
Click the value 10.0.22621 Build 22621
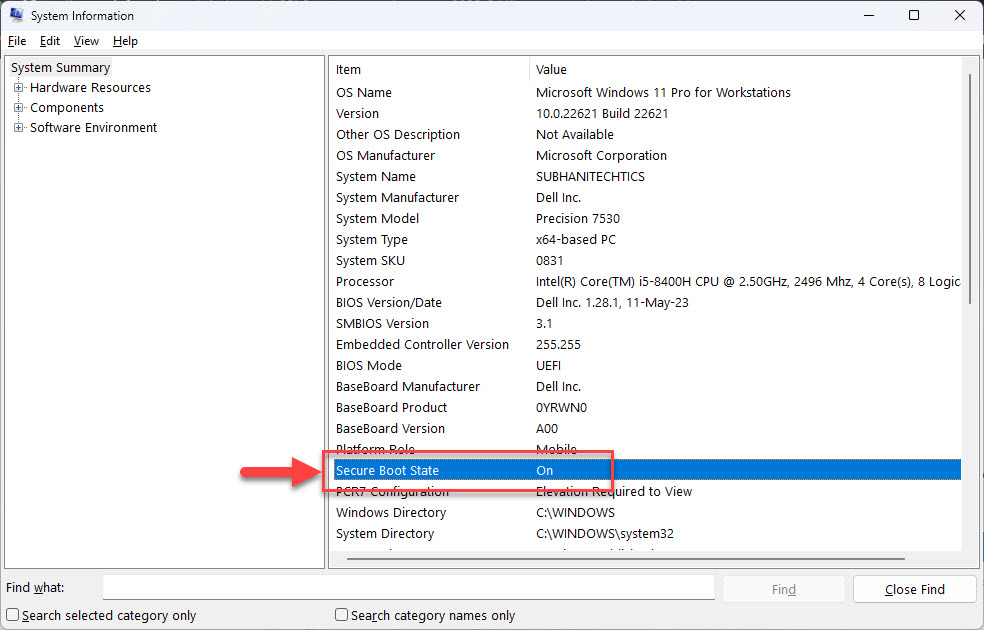[x=602, y=114]
